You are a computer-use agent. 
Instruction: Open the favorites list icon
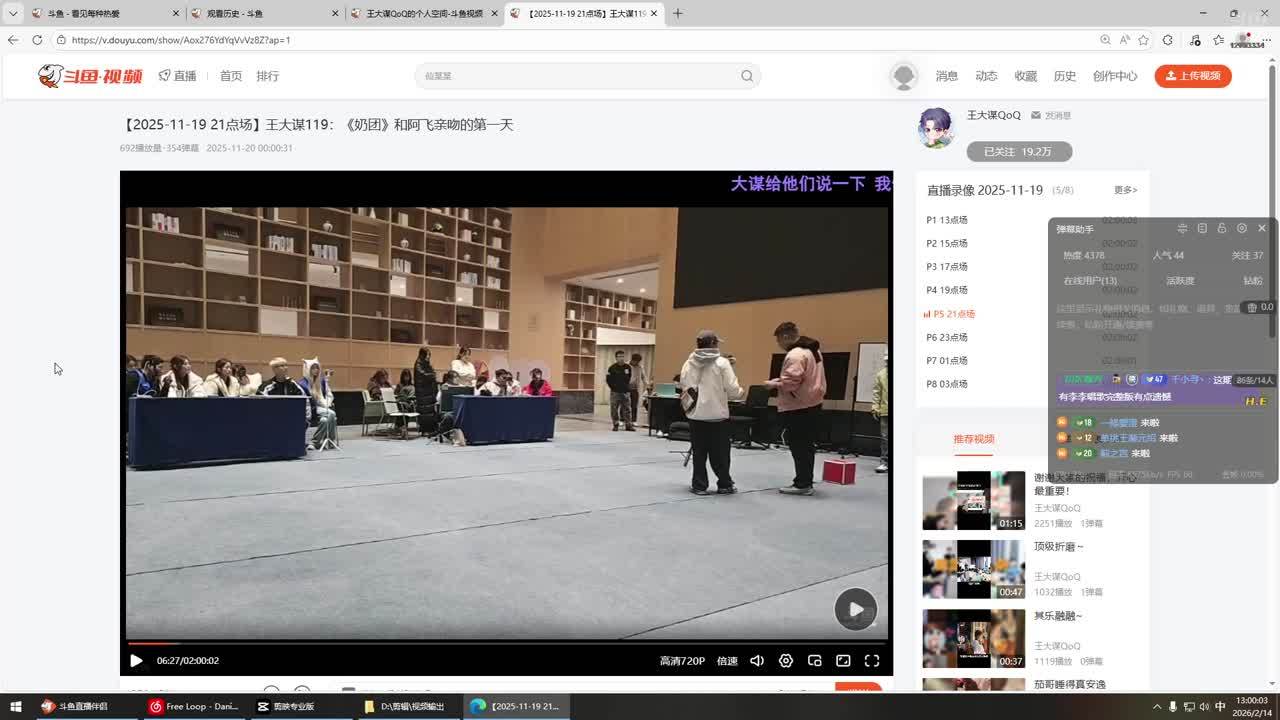pyautogui.click(x=1219, y=40)
